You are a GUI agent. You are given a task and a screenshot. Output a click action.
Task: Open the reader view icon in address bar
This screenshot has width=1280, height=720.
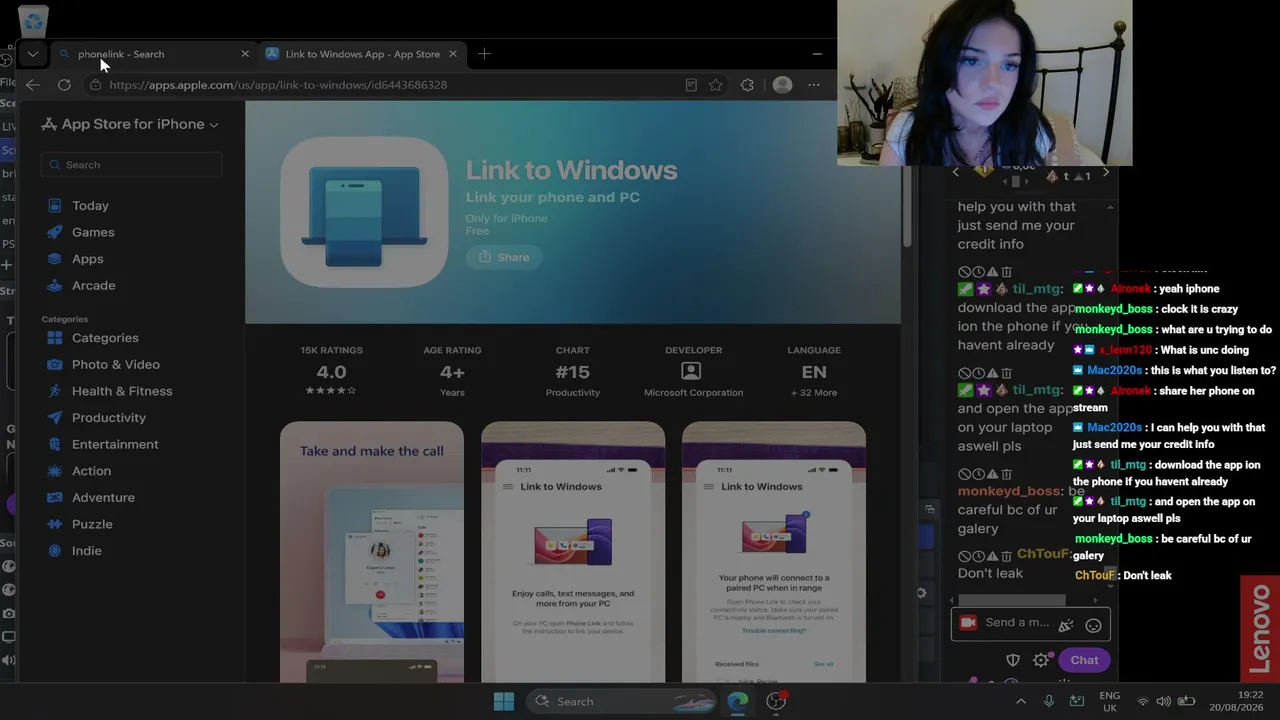[x=691, y=85]
